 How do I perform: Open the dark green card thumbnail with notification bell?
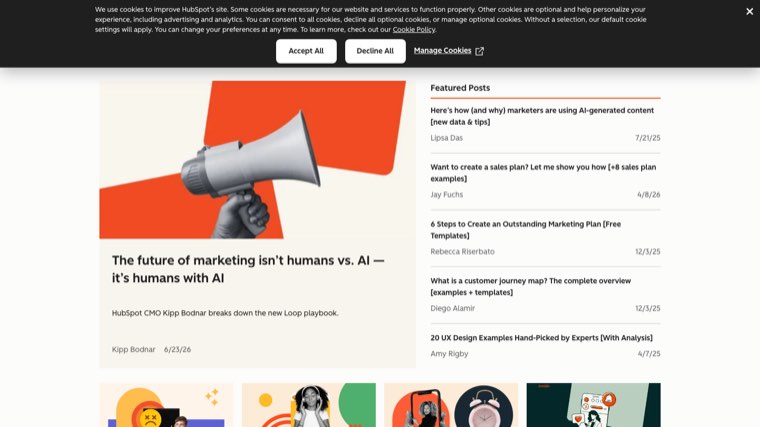pyautogui.click(x=593, y=405)
